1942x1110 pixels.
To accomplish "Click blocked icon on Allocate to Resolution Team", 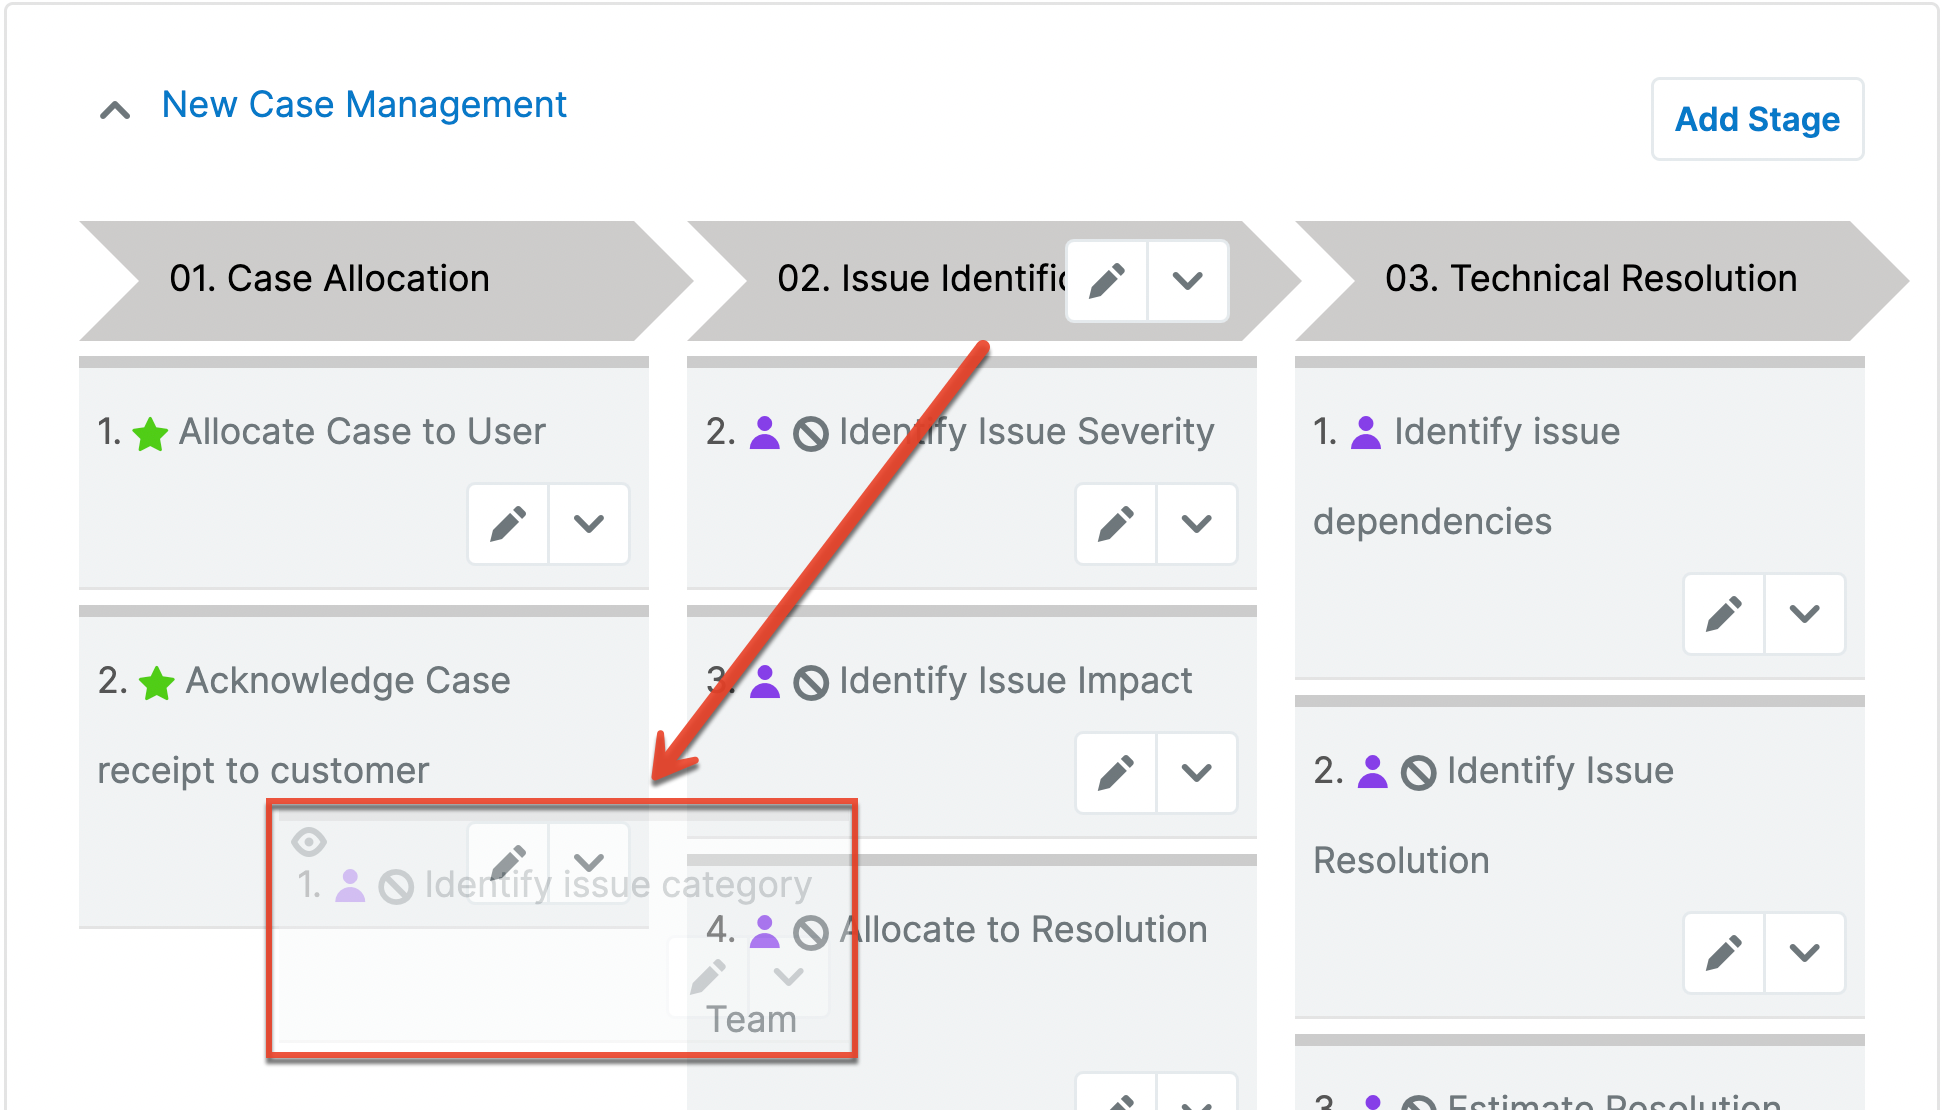I will 811,932.
